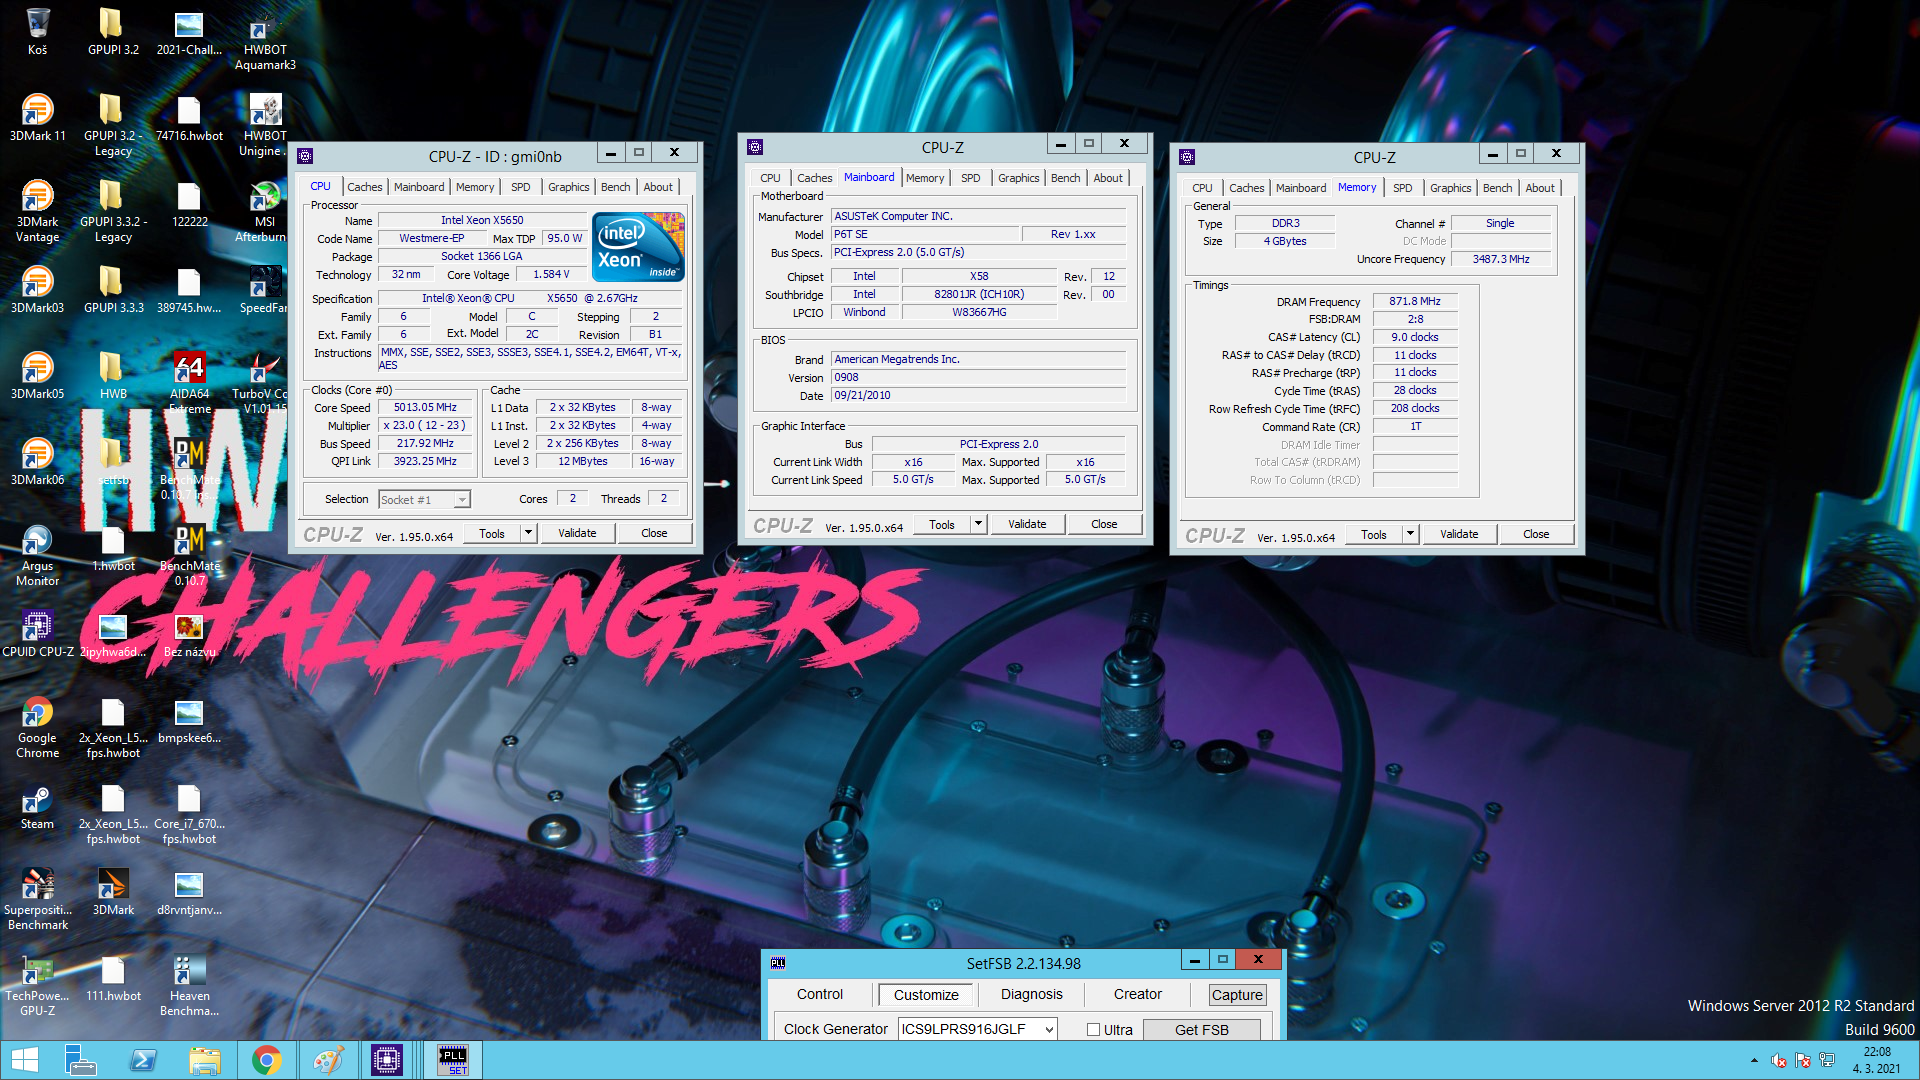Image resolution: width=1920 pixels, height=1080 pixels.
Task: Expand Tools dropdown arrow in Memory CPU-Z window
Action: click(1410, 534)
